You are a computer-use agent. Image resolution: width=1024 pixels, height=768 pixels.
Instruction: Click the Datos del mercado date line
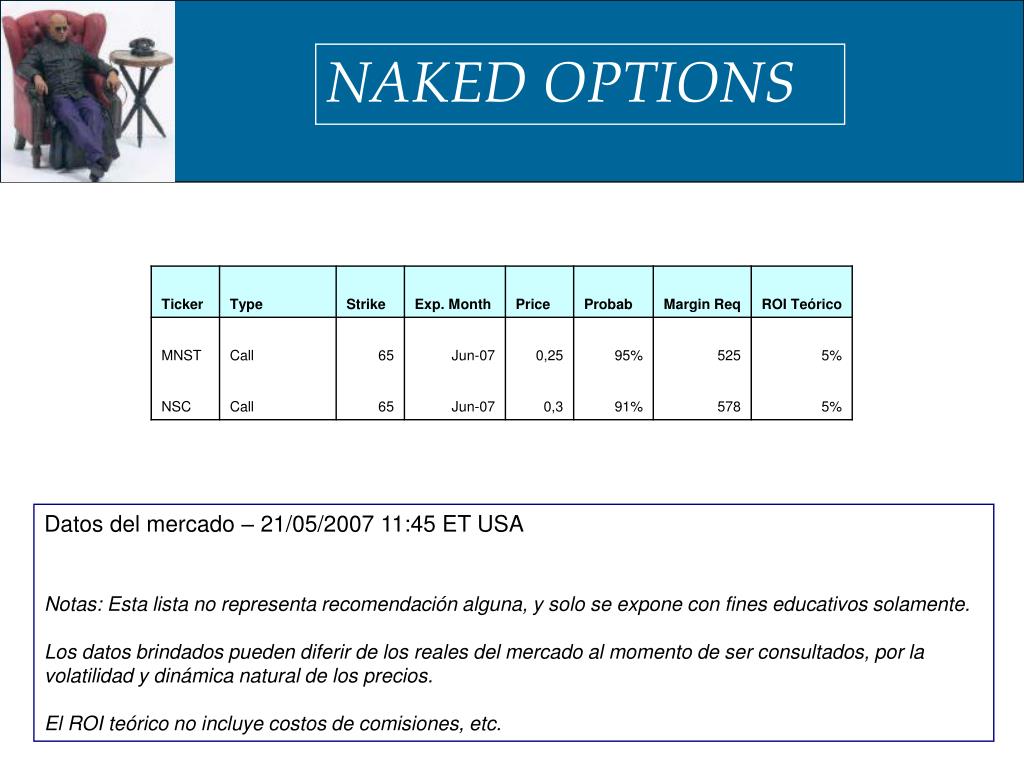tap(284, 524)
